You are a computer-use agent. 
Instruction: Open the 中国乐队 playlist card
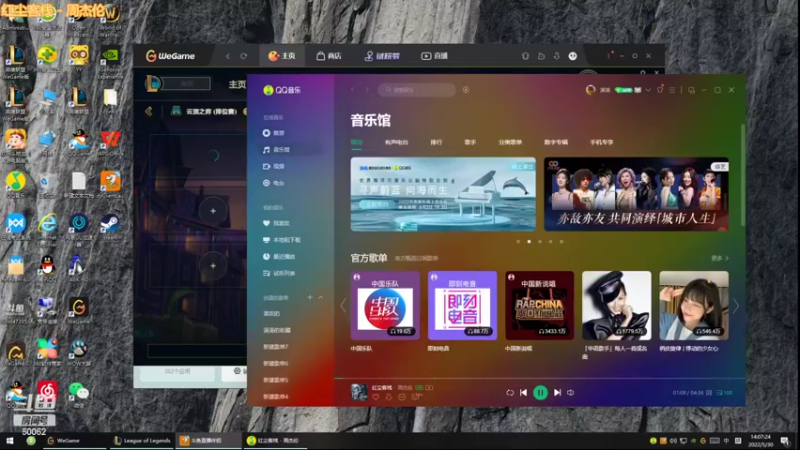(x=385, y=305)
